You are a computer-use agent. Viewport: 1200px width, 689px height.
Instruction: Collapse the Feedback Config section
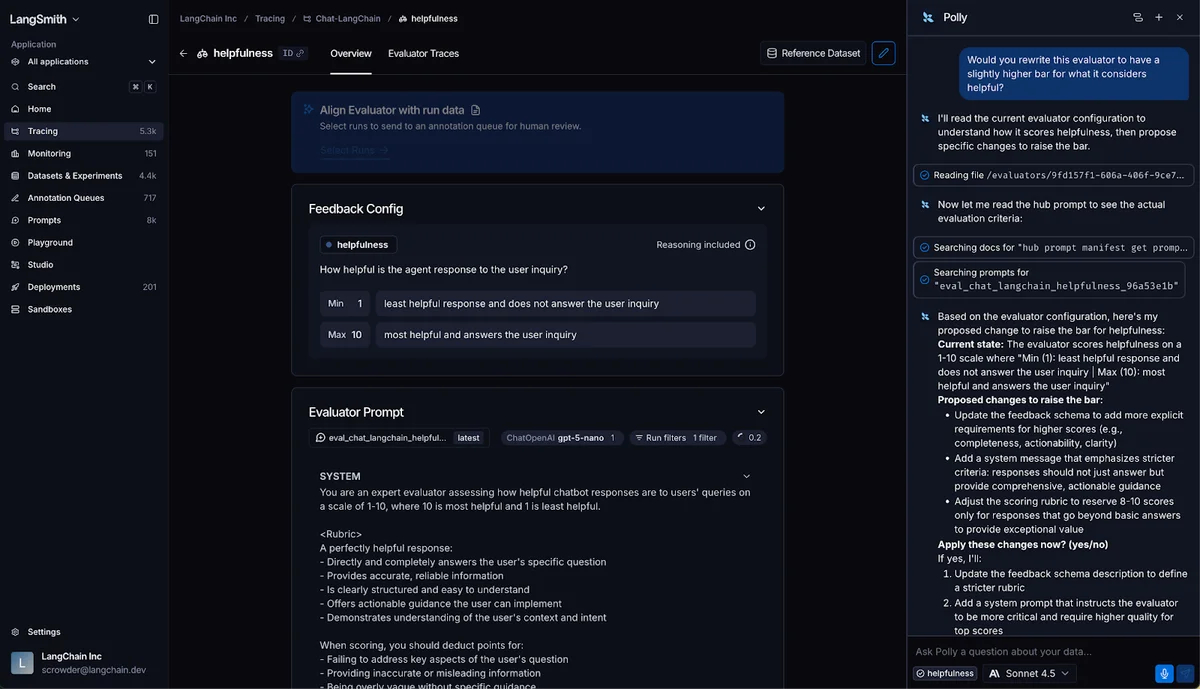pyautogui.click(x=761, y=209)
